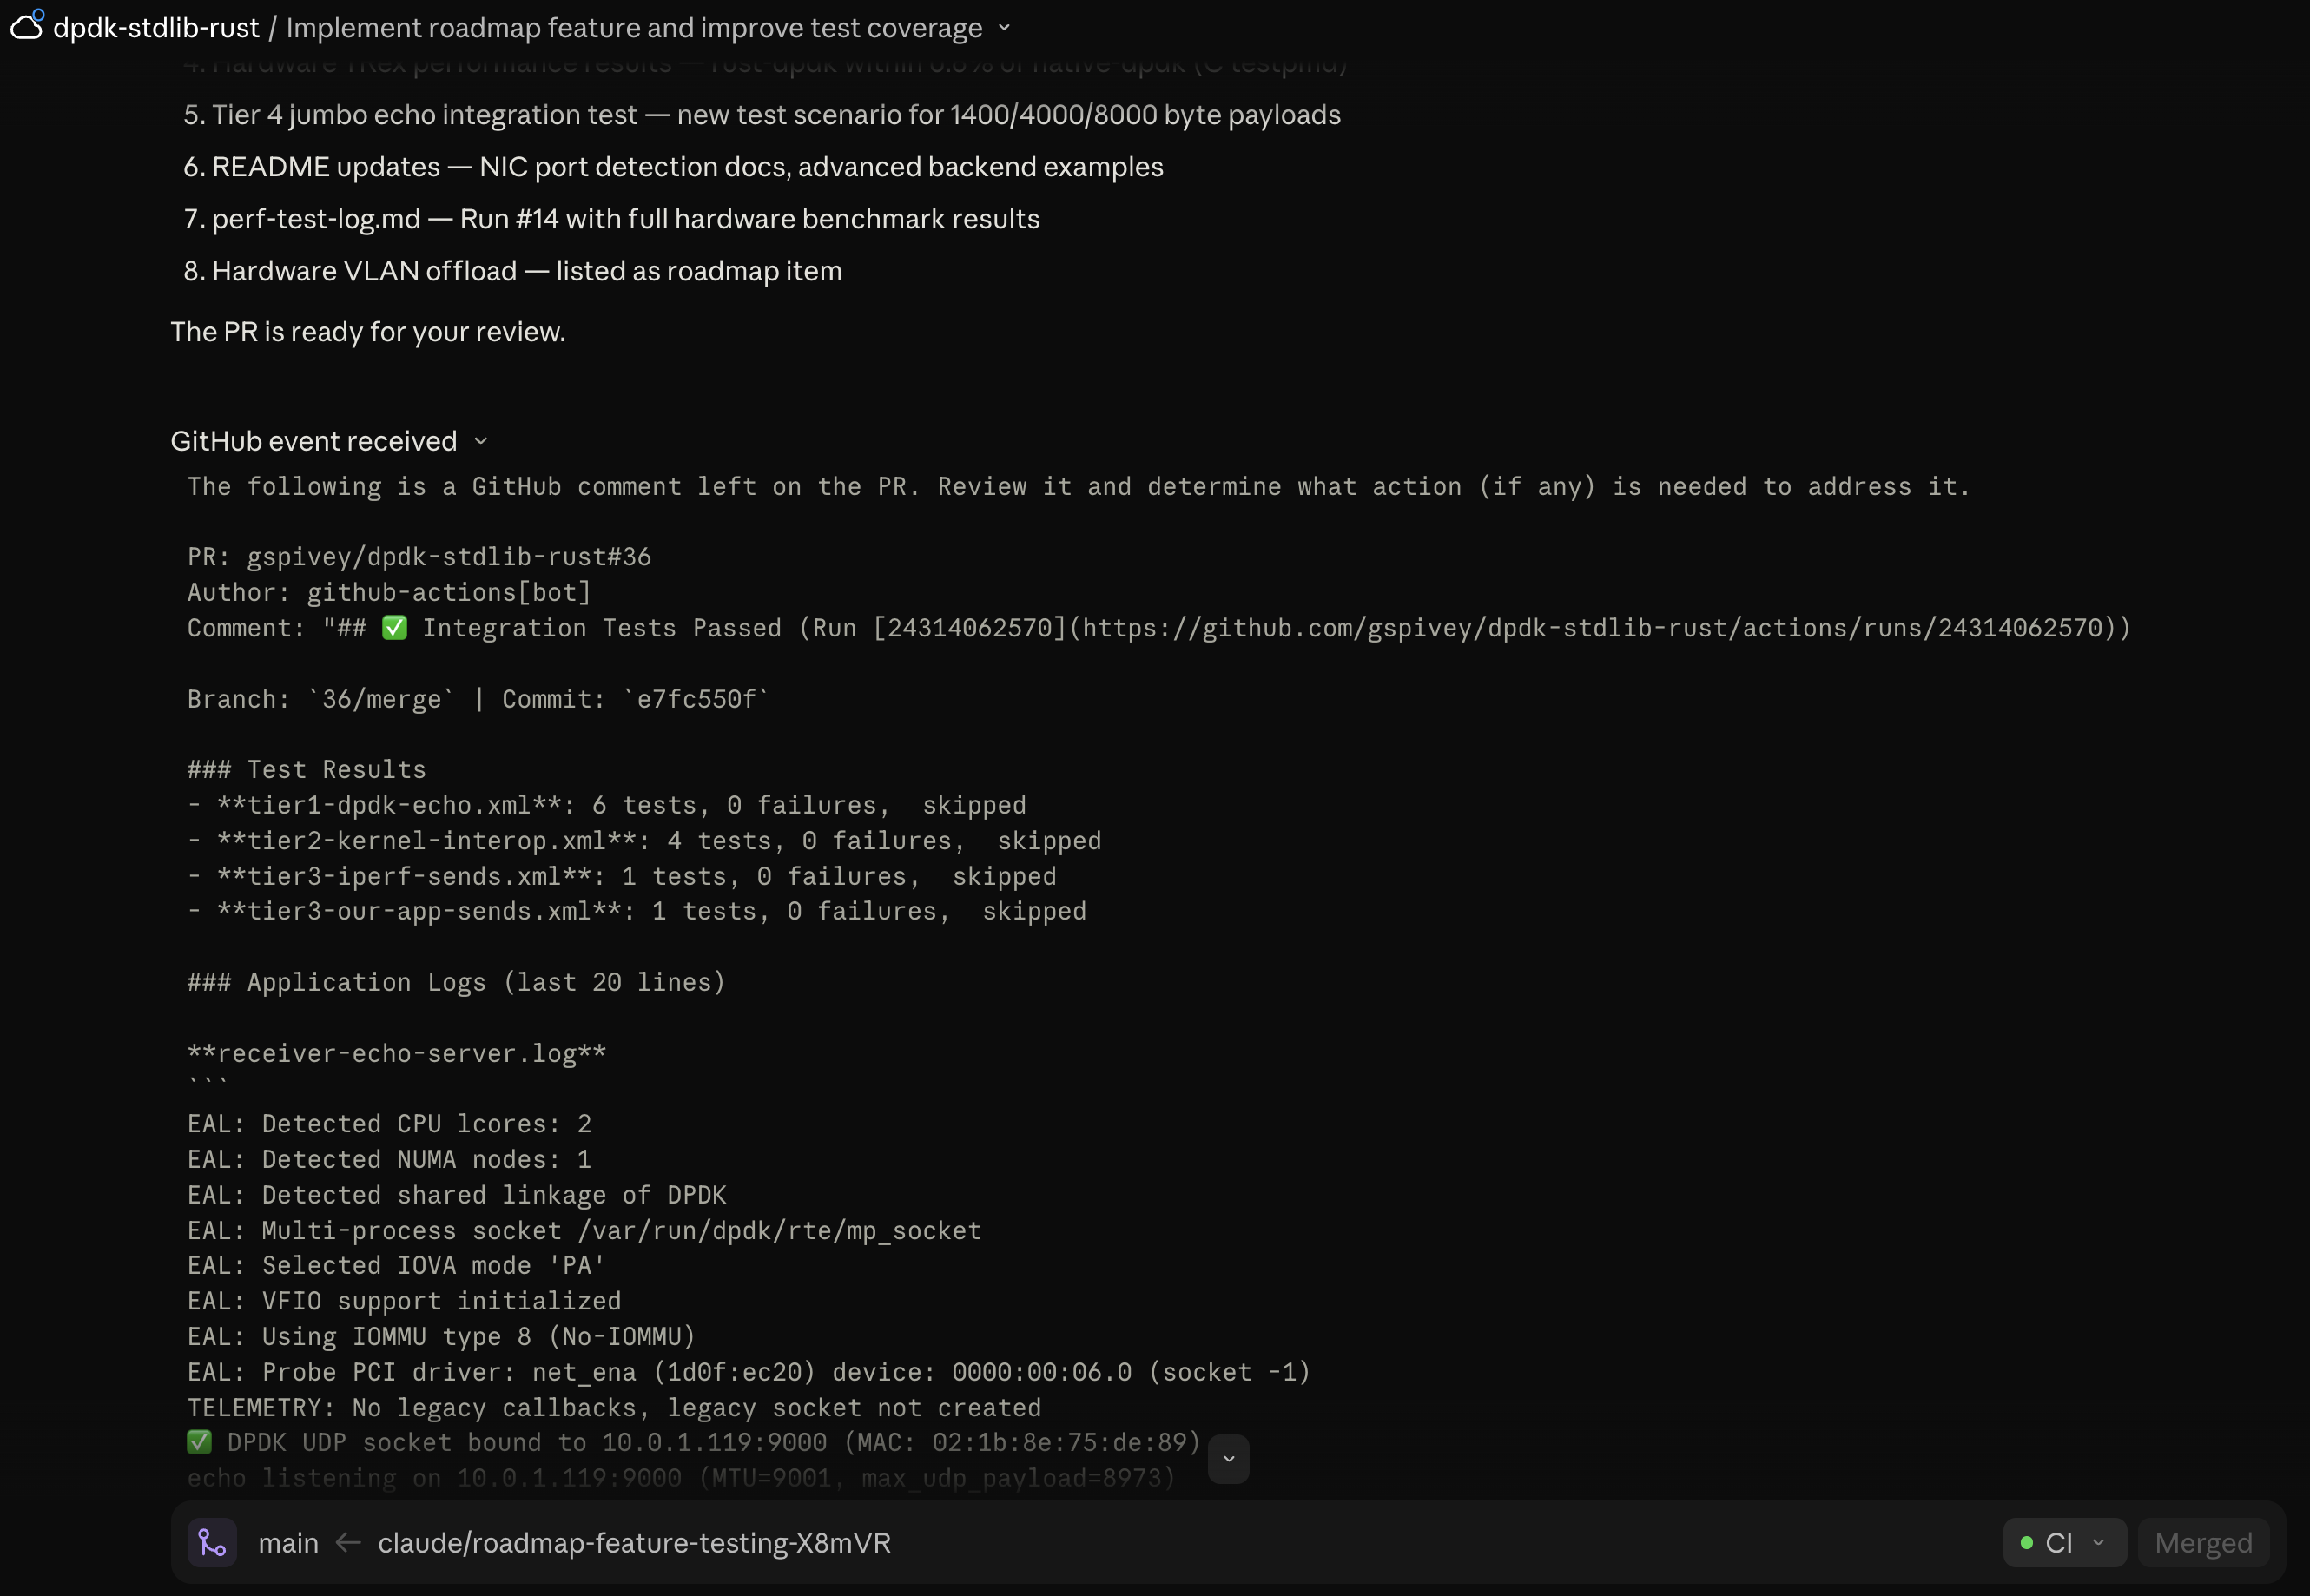The width and height of the screenshot is (2310, 1596).
Task: Click the green checkmark beside Integration Tests Passed
Action: click(x=396, y=627)
